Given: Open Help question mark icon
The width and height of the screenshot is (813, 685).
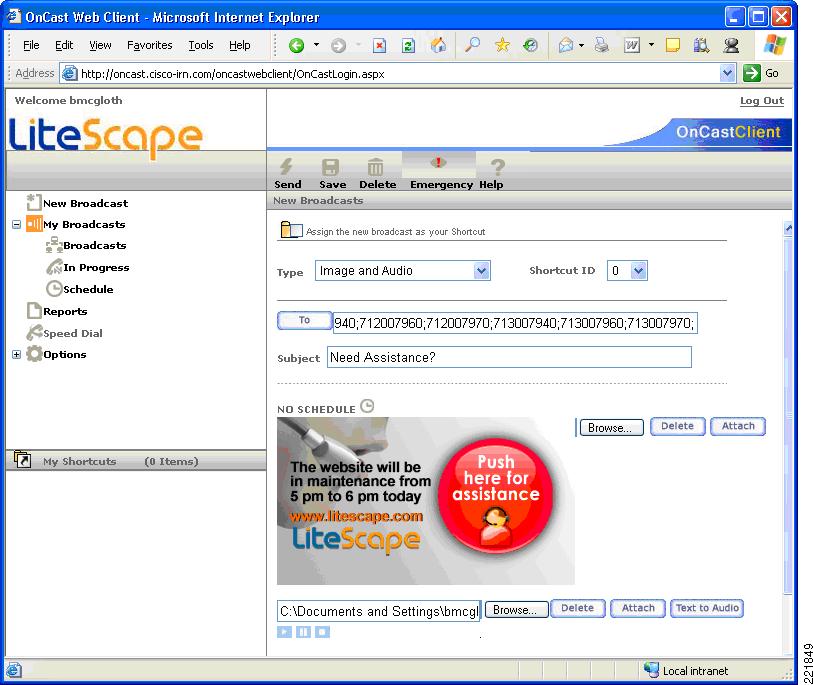Looking at the screenshot, I should tap(497, 167).
